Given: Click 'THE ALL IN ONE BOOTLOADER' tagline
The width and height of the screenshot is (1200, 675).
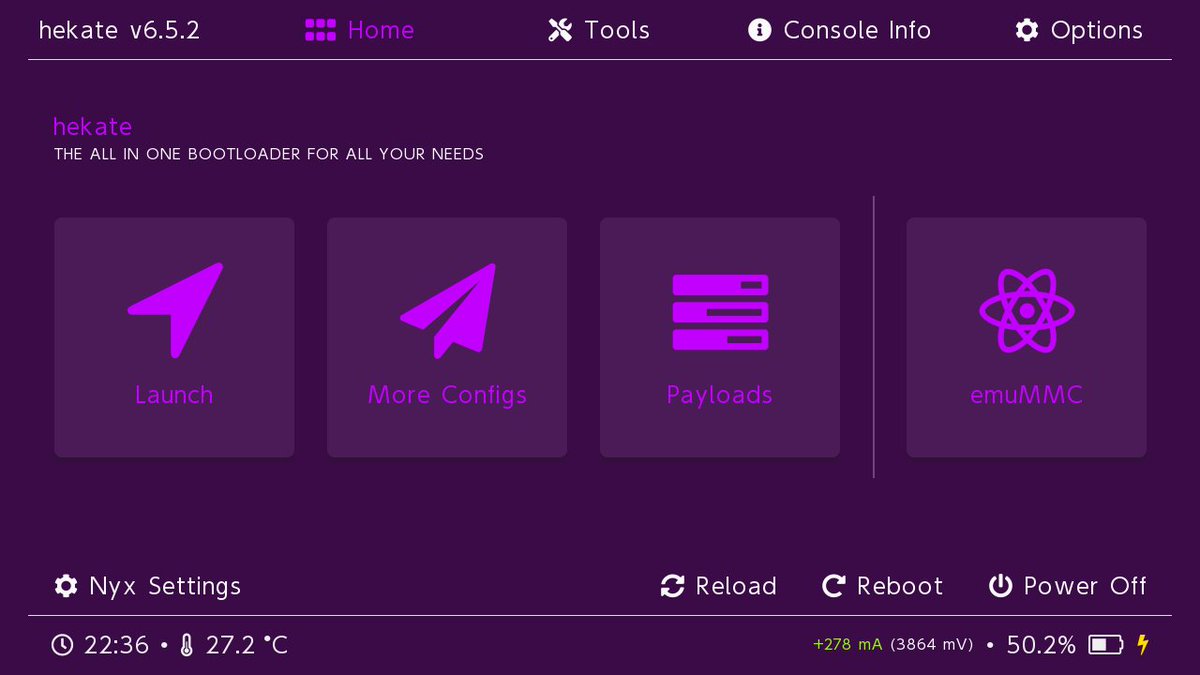Looking at the screenshot, I should [268, 155].
